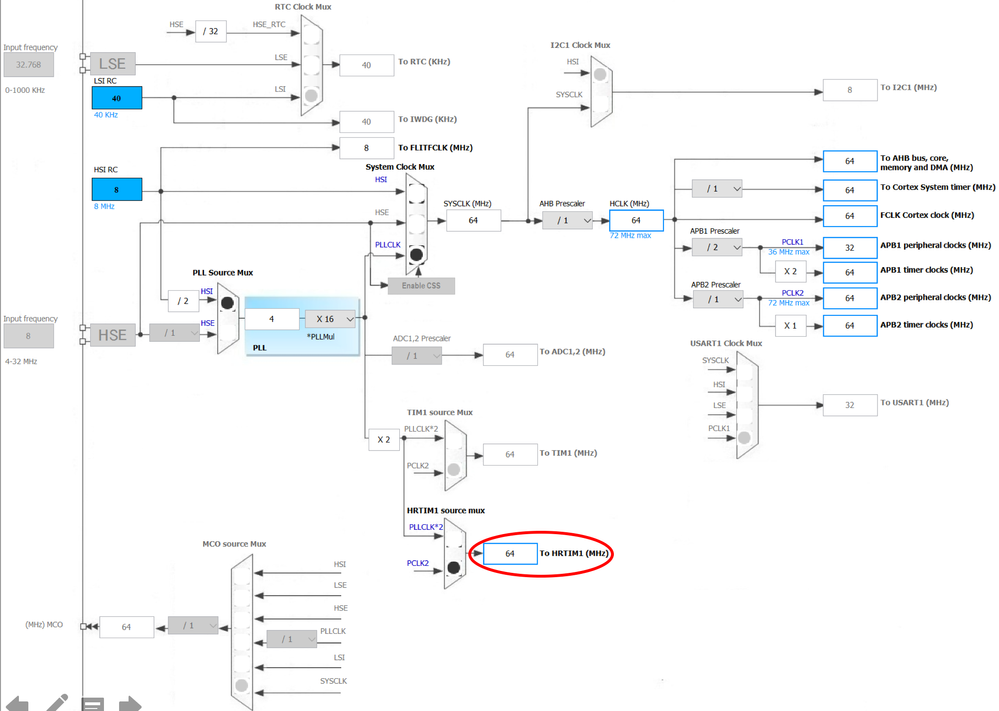Click the caption list icon at bottom
Image resolution: width=999 pixels, height=711 pixels.
pos(93,704)
